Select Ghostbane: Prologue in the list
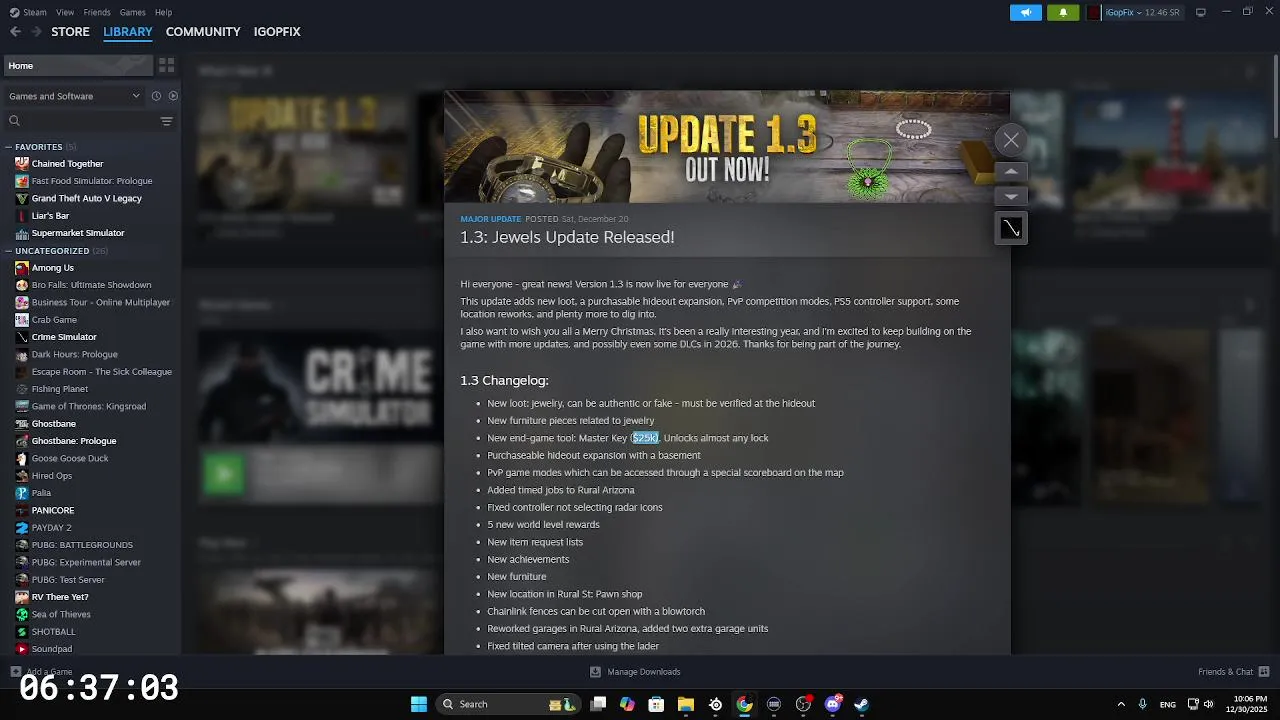This screenshot has height=720, width=1280. (74, 441)
